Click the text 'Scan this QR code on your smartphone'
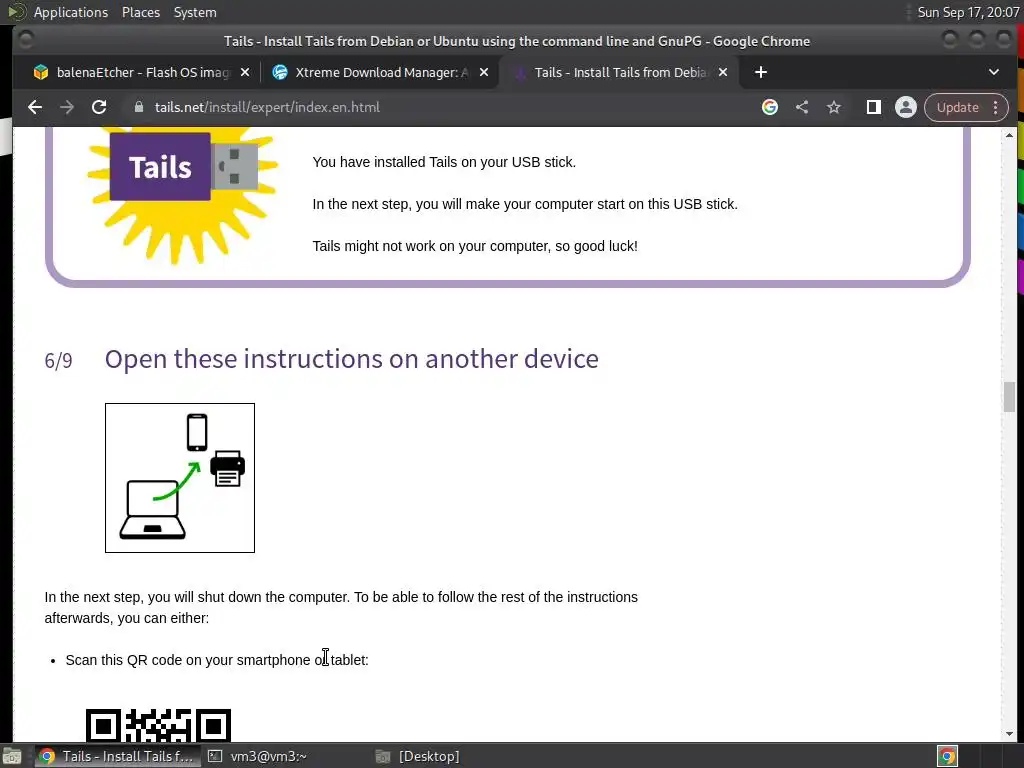1024x768 pixels. click(188, 660)
